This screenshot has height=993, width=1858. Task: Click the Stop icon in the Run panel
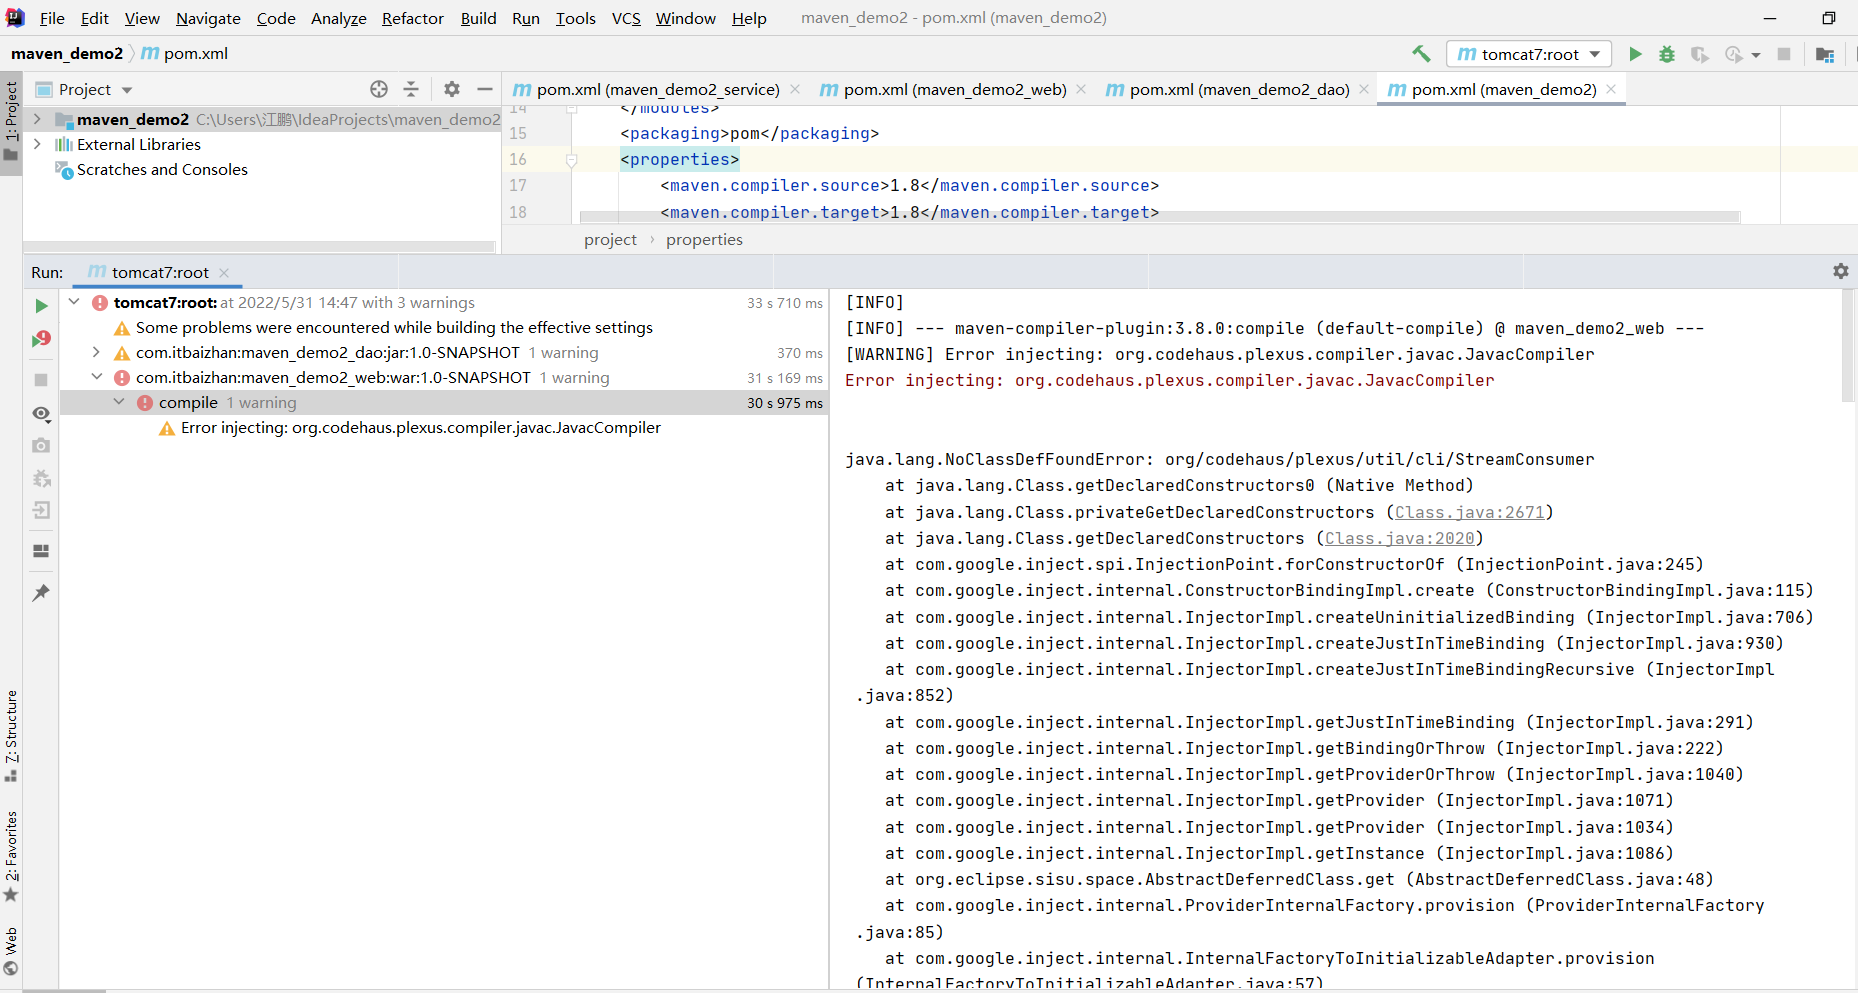(41, 380)
